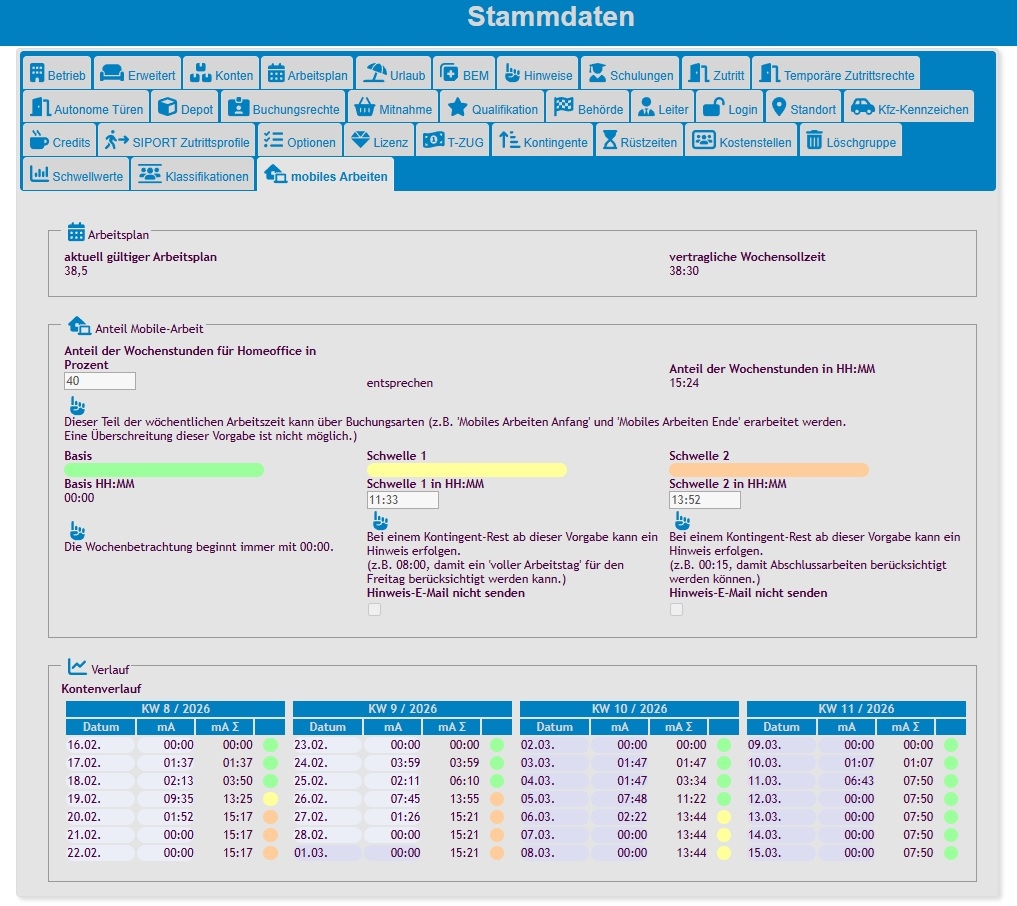The width and height of the screenshot is (1017, 906).
Task: Click the SIPORT Zutrittsprofile walking icon
Action: click(x=116, y=140)
